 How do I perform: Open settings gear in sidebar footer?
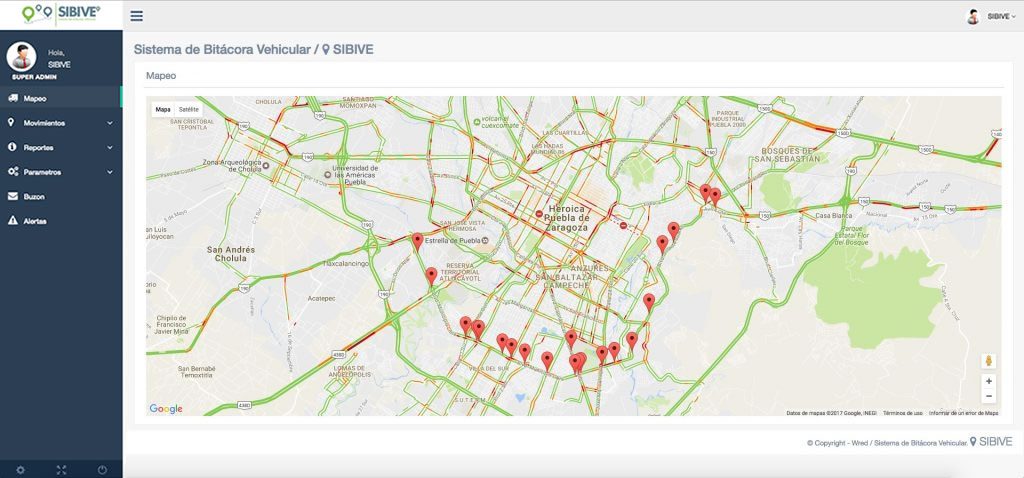[21, 469]
